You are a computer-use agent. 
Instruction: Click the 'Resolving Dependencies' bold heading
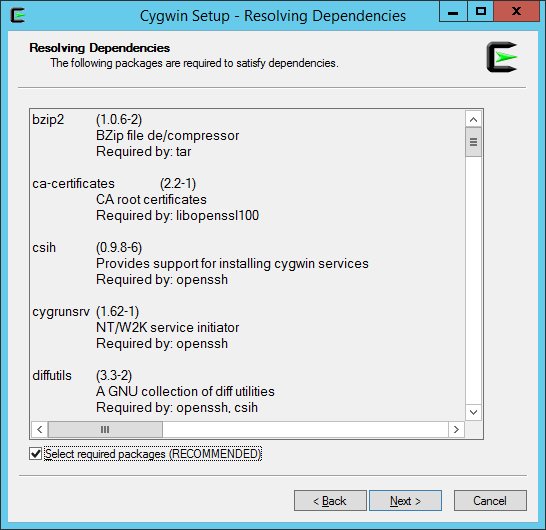pyautogui.click(x=100, y=48)
